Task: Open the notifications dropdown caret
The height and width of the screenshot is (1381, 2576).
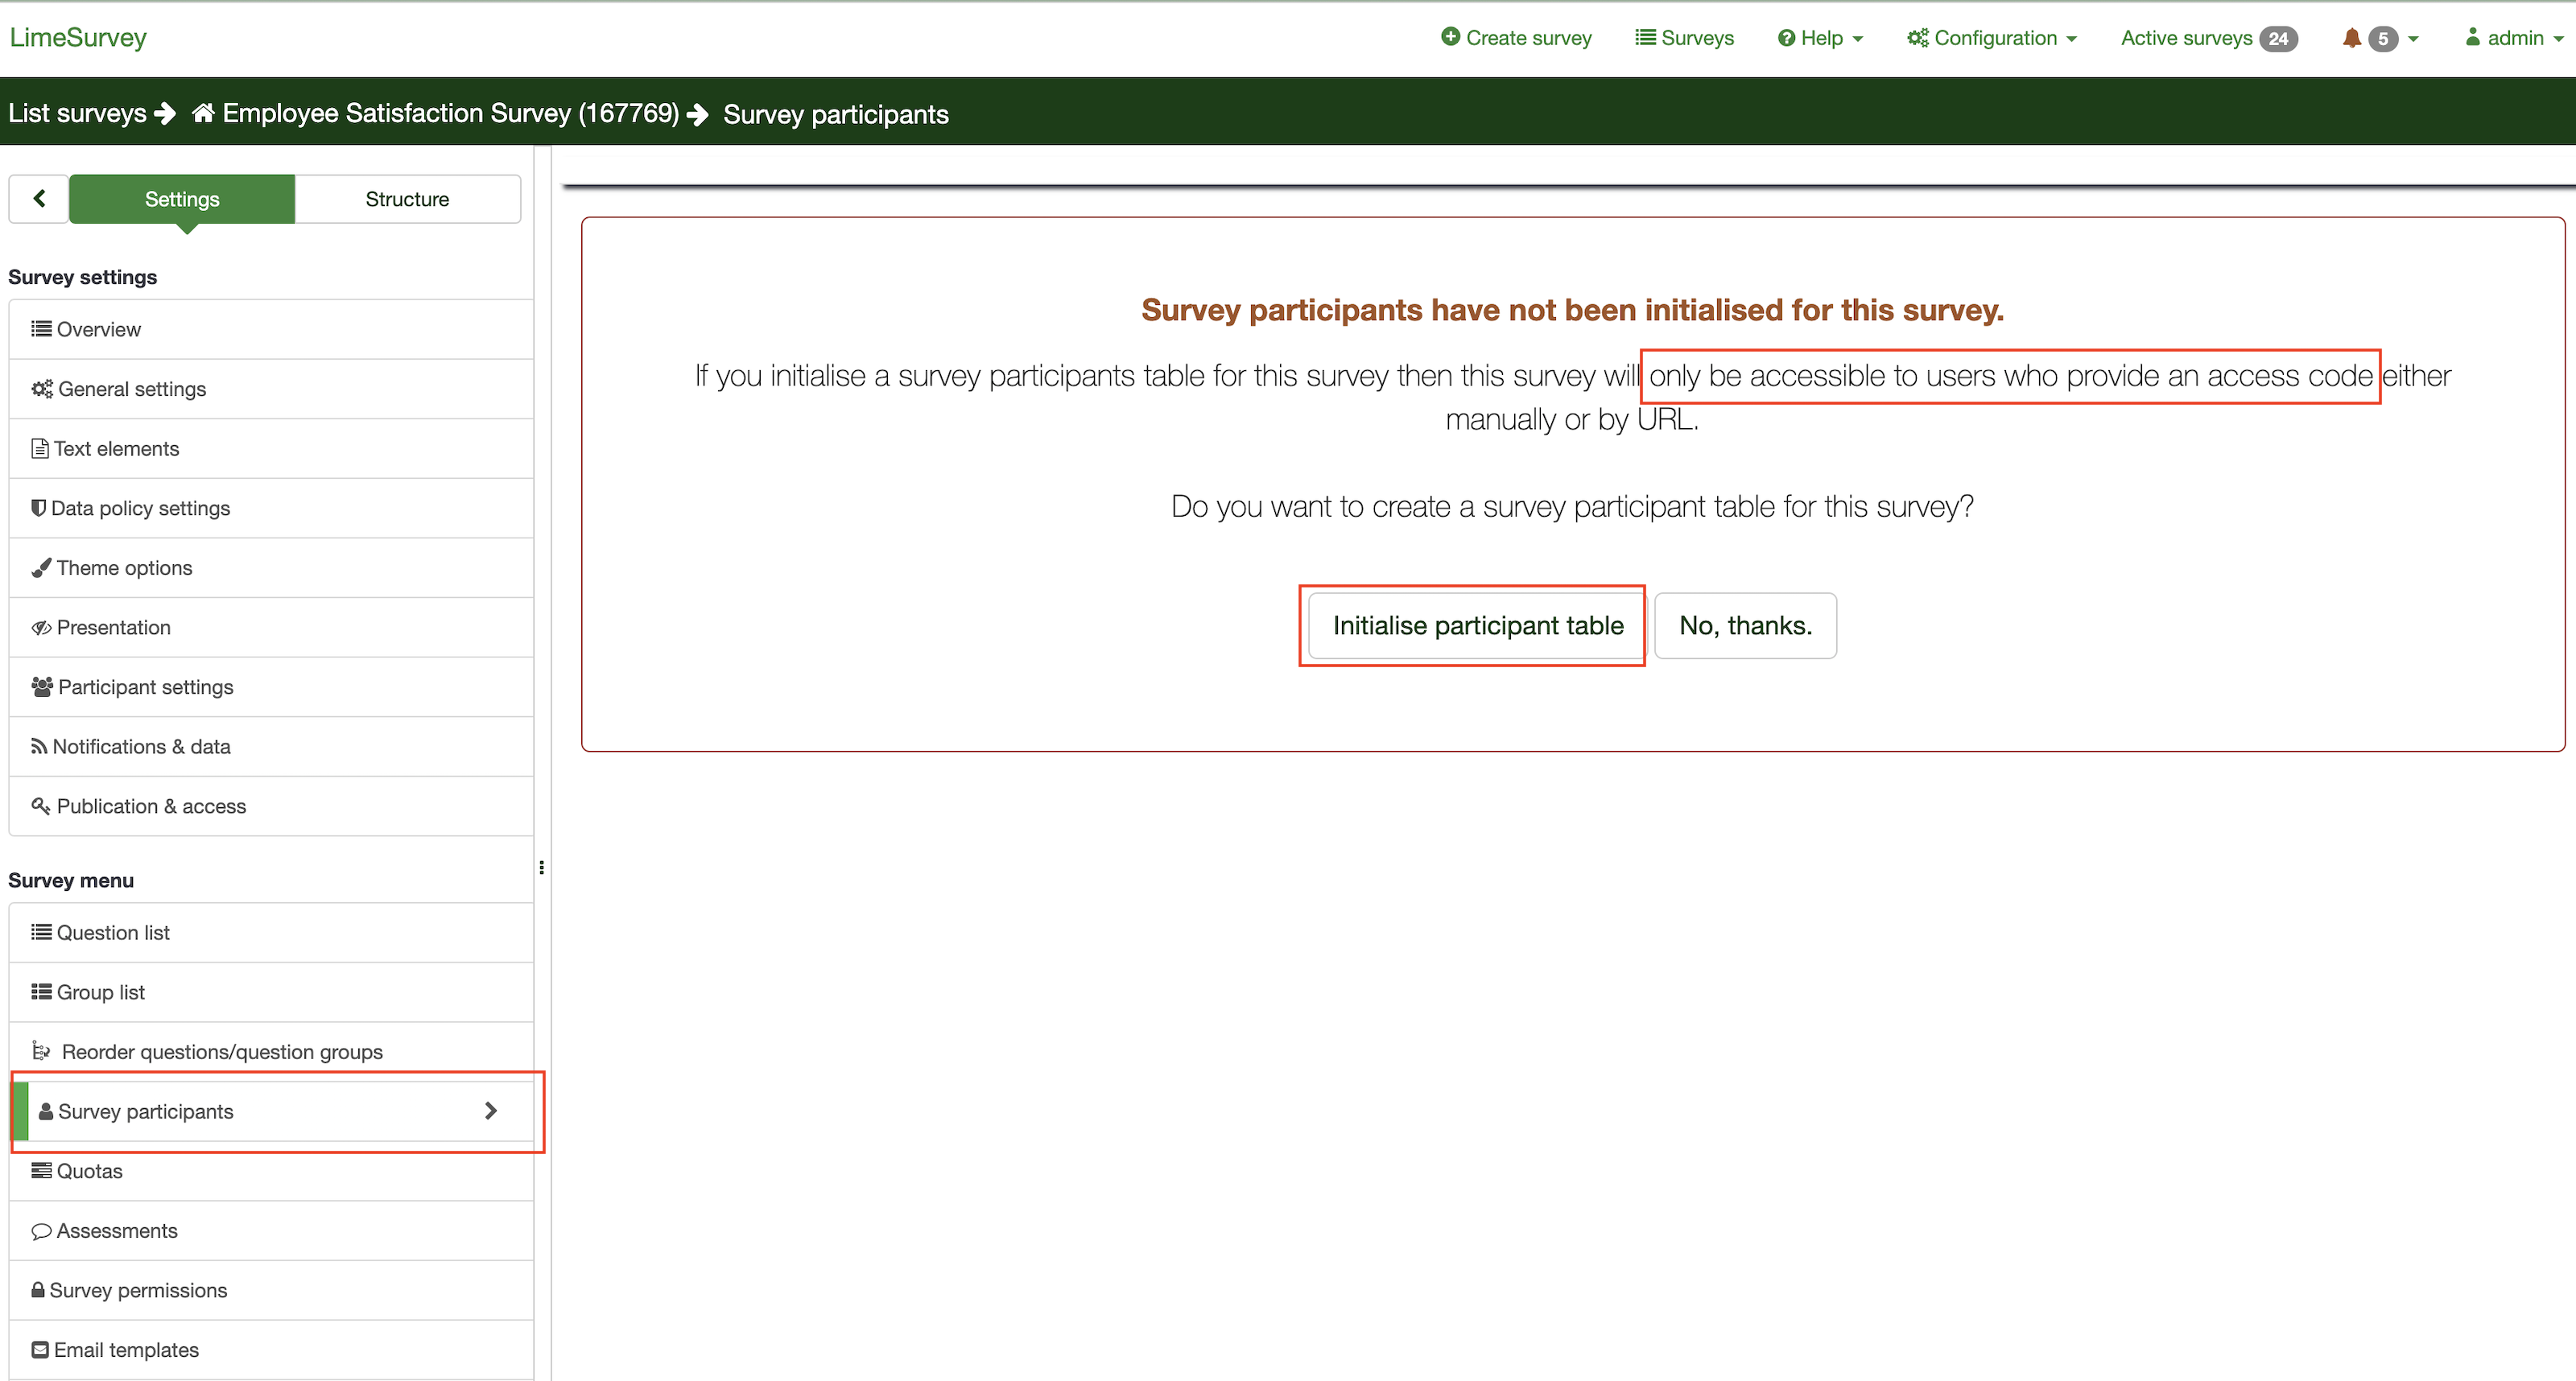Action: pyautogui.click(x=2413, y=39)
